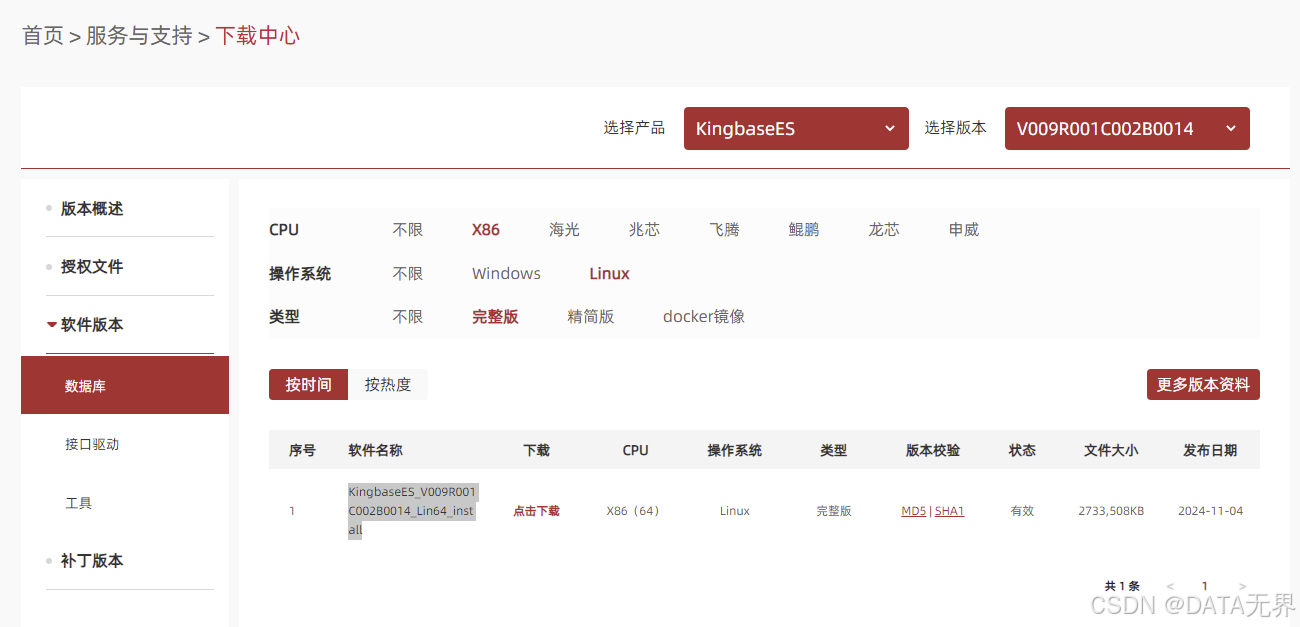Open 服务与支持 breadcrumb link
Image resolution: width=1300 pixels, height=627 pixels.
(x=139, y=36)
